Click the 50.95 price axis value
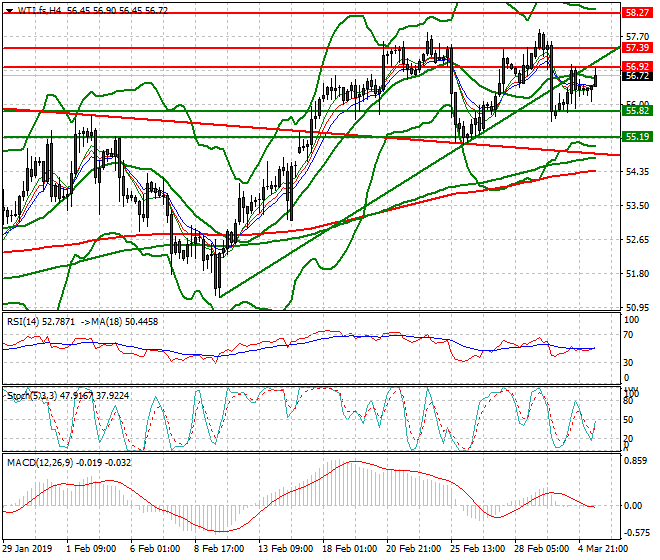The width and height of the screenshot is (660, 560). [637, 307]
